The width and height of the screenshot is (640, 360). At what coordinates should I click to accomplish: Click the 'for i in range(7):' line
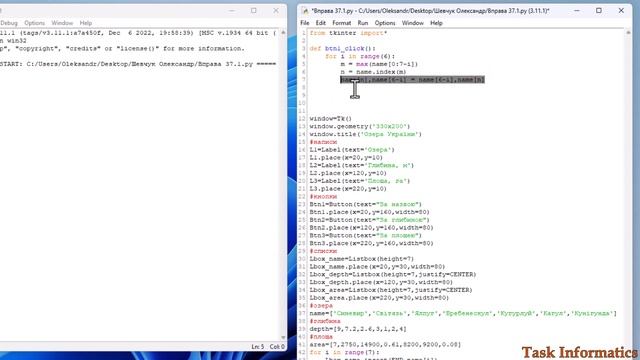coord(344,352)
